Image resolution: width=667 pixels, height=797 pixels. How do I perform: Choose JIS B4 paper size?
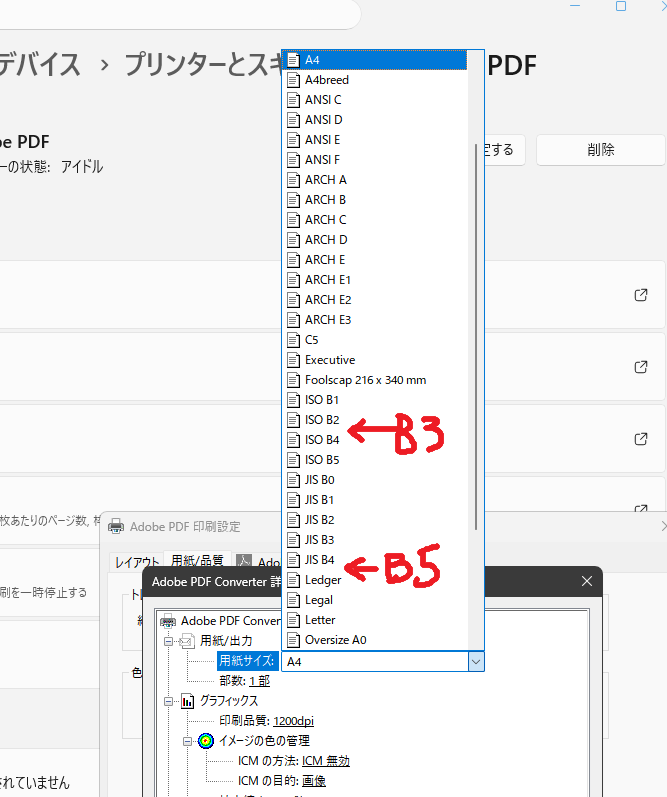point(375,560)
